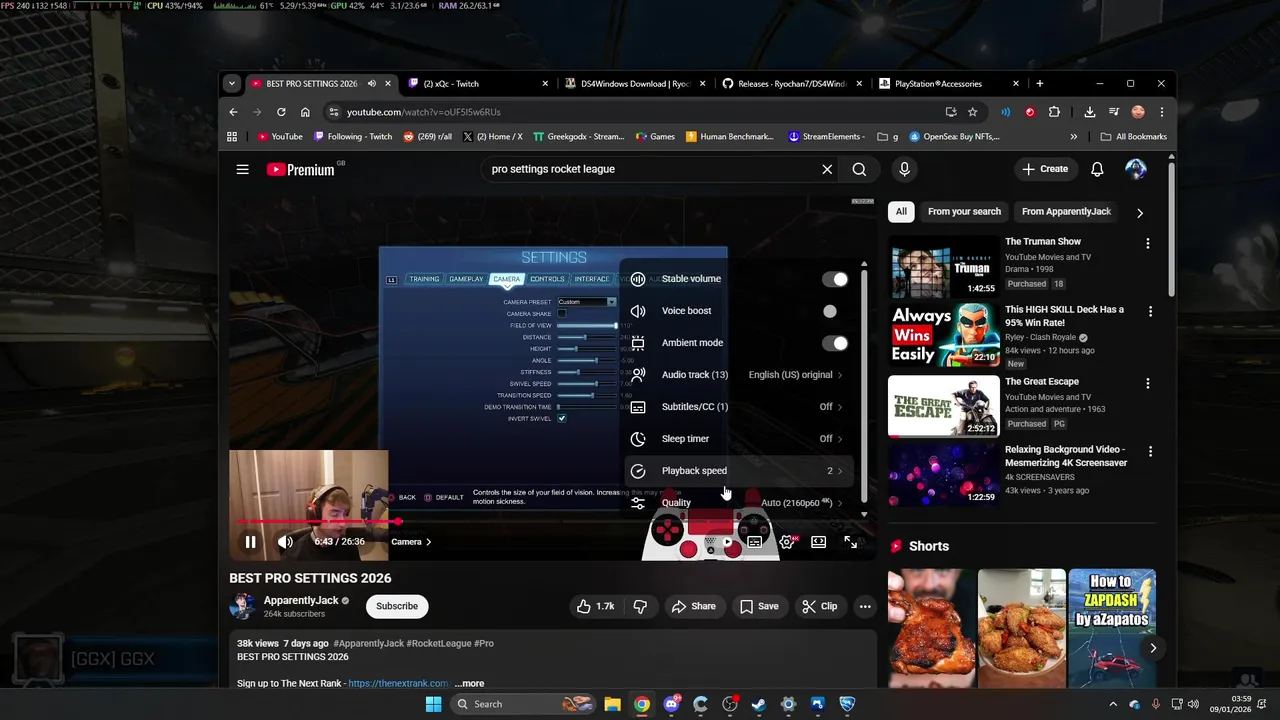Open options for The Truman Show
Image resolution: width=1280 pixels, height=720 pixels.
[1148, 243]
